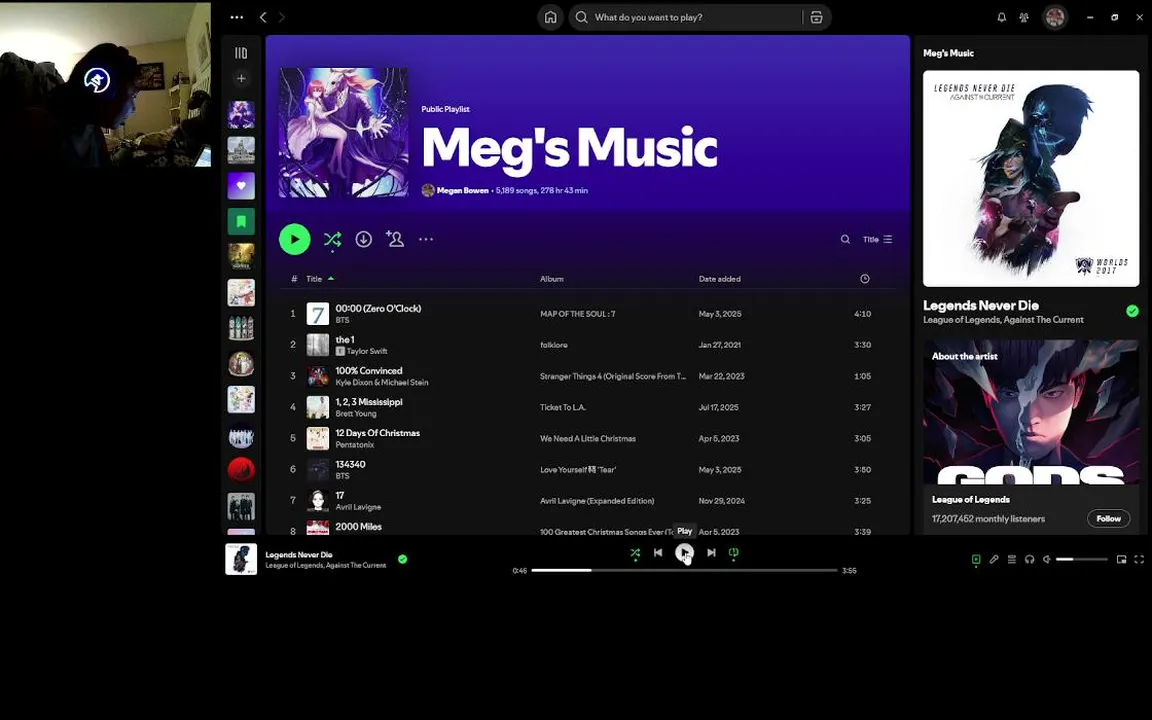Open album Ticket To L.A.
Viewport: 1152px width, 720px height.
[x=563, y=407]
